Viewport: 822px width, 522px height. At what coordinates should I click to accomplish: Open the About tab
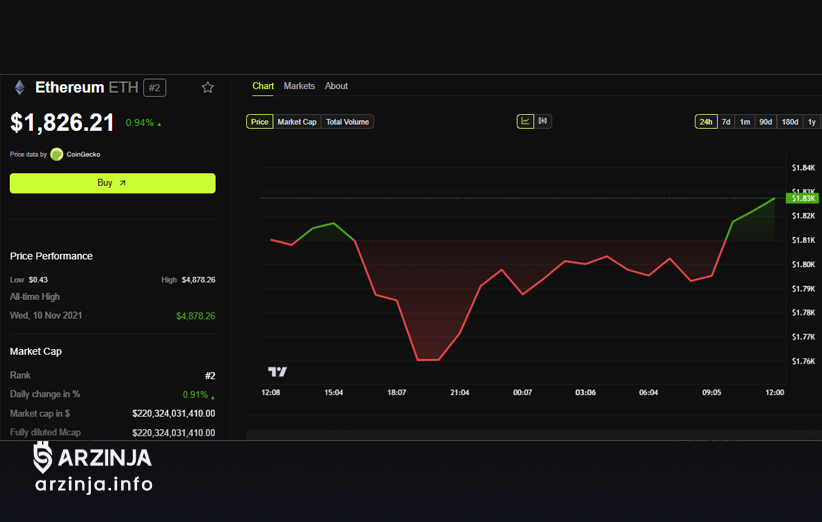pos(336,86)
